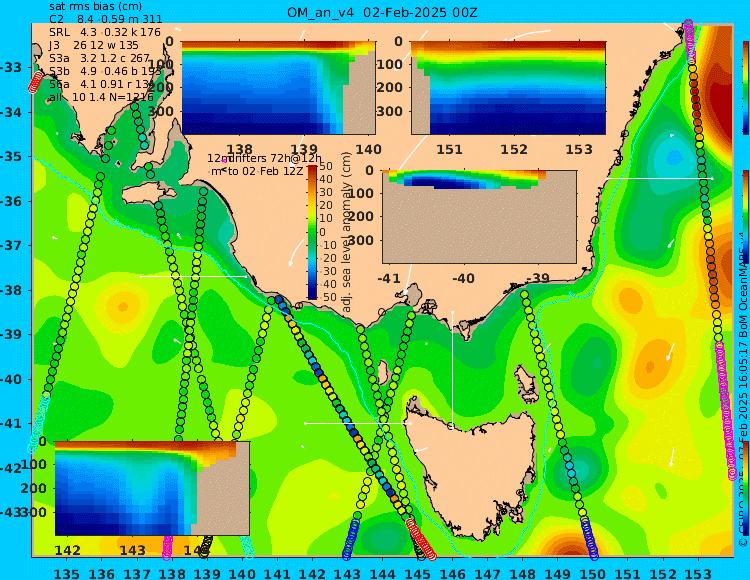Click the magenta track circles near the Sydney coast

click(690, 41)
